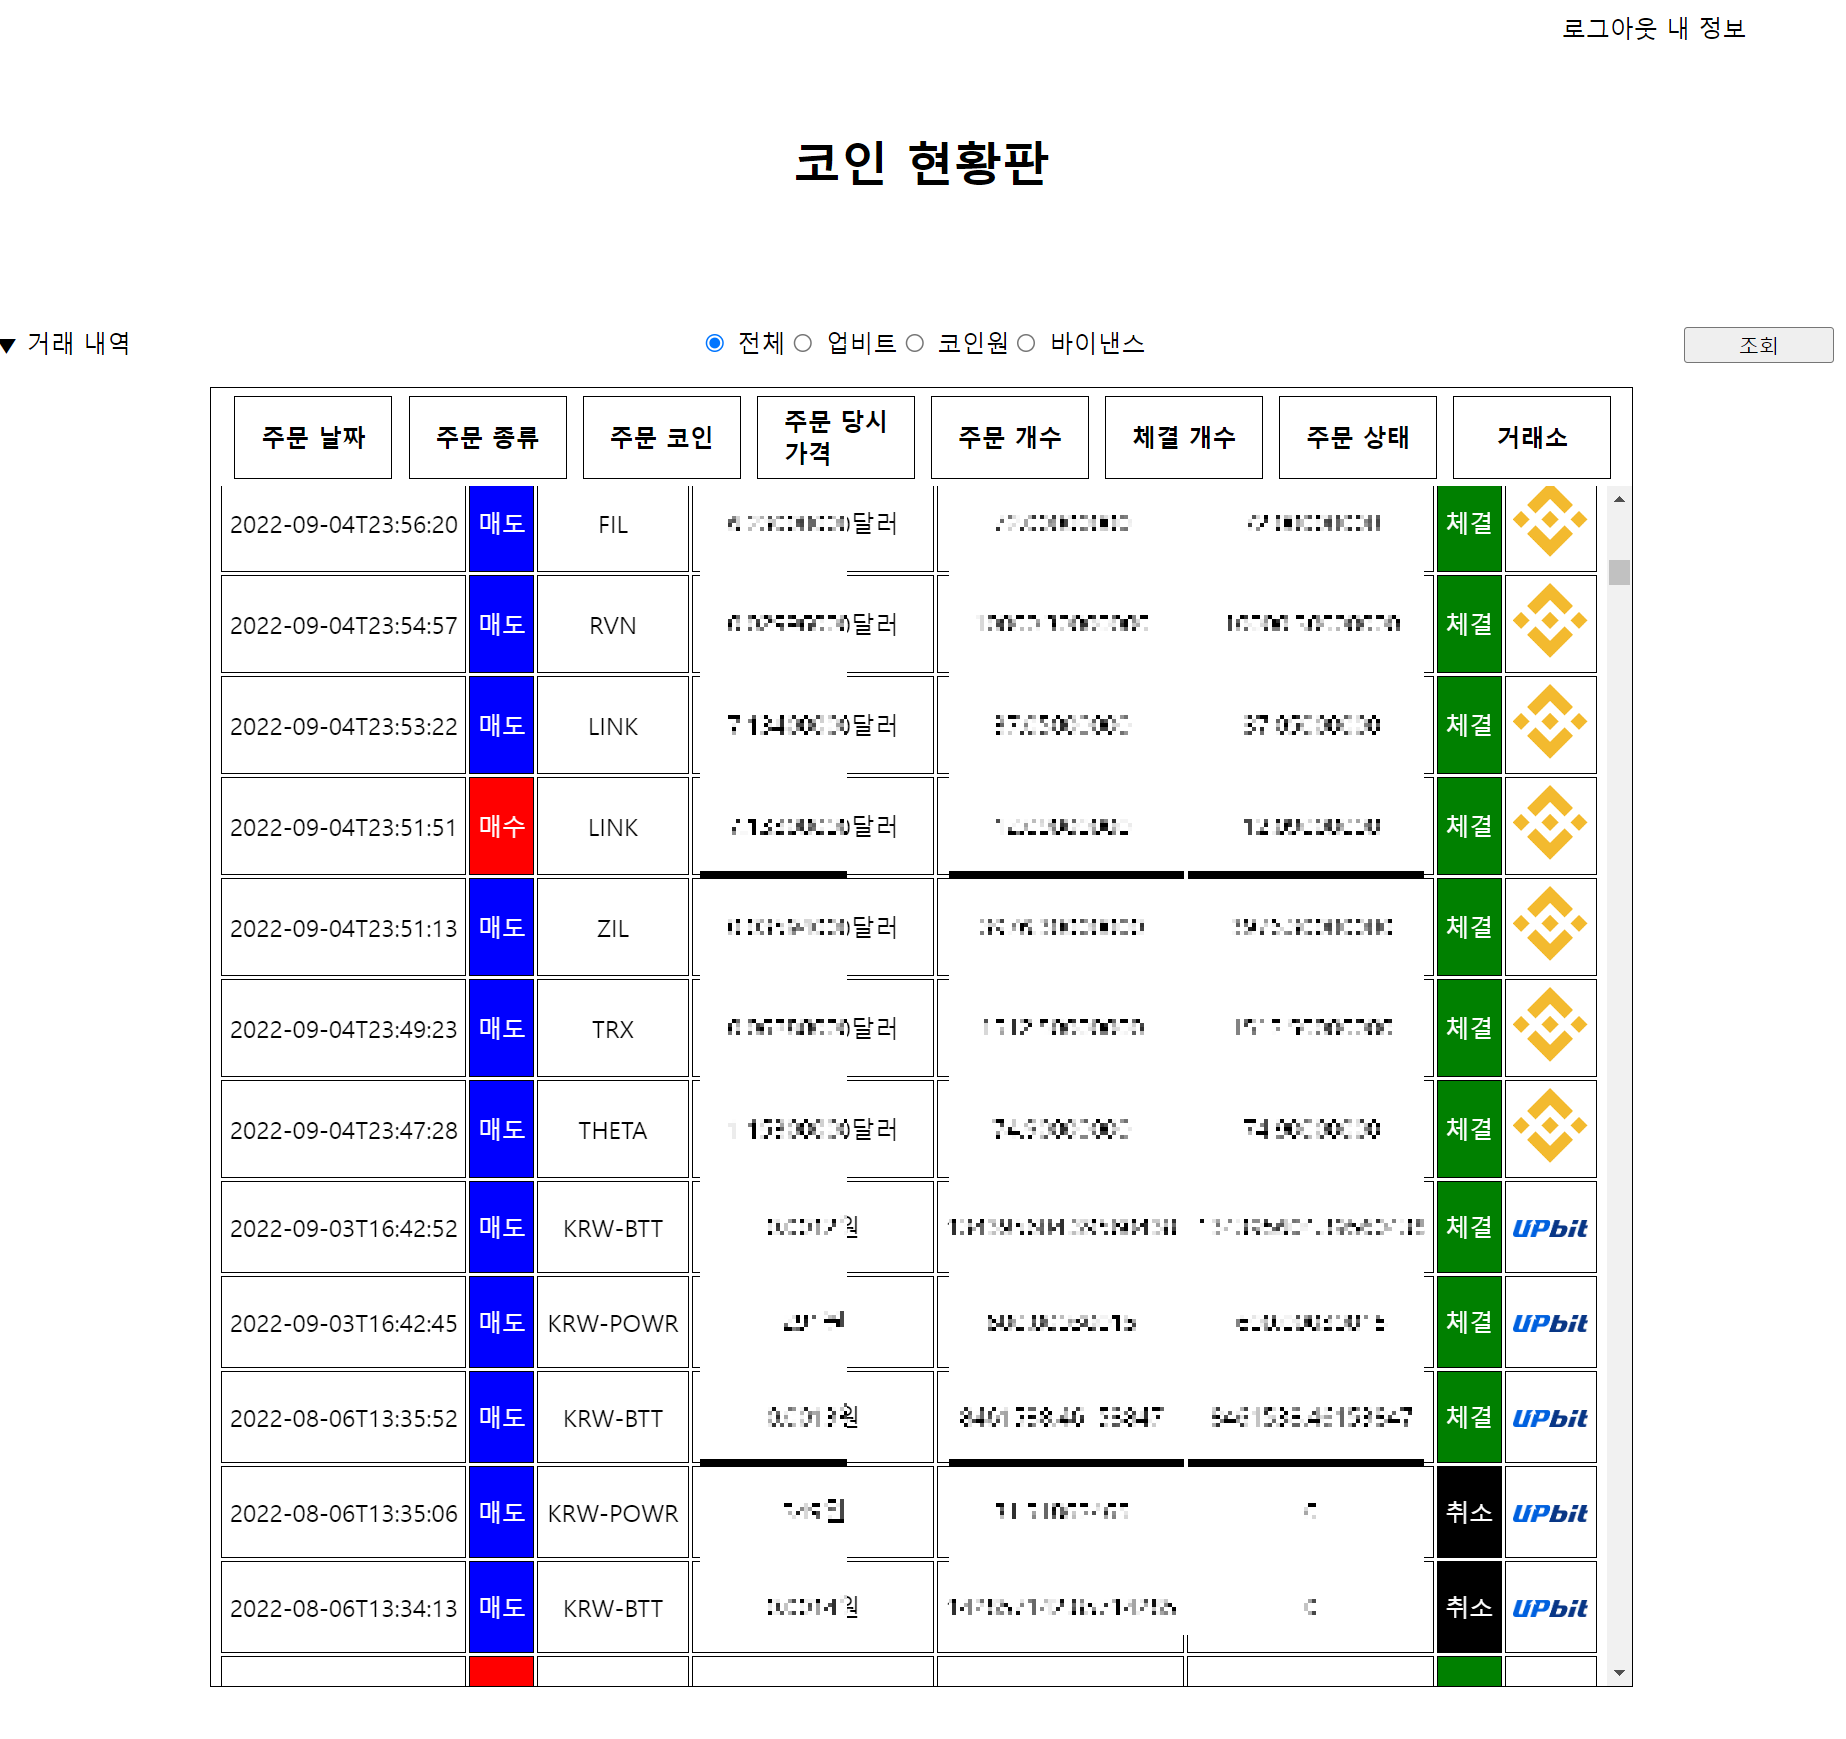Click Binance icon in TRX row
Image resolution: width=1846 pixels, height=1739 pixels.
pos(1549,1025)
